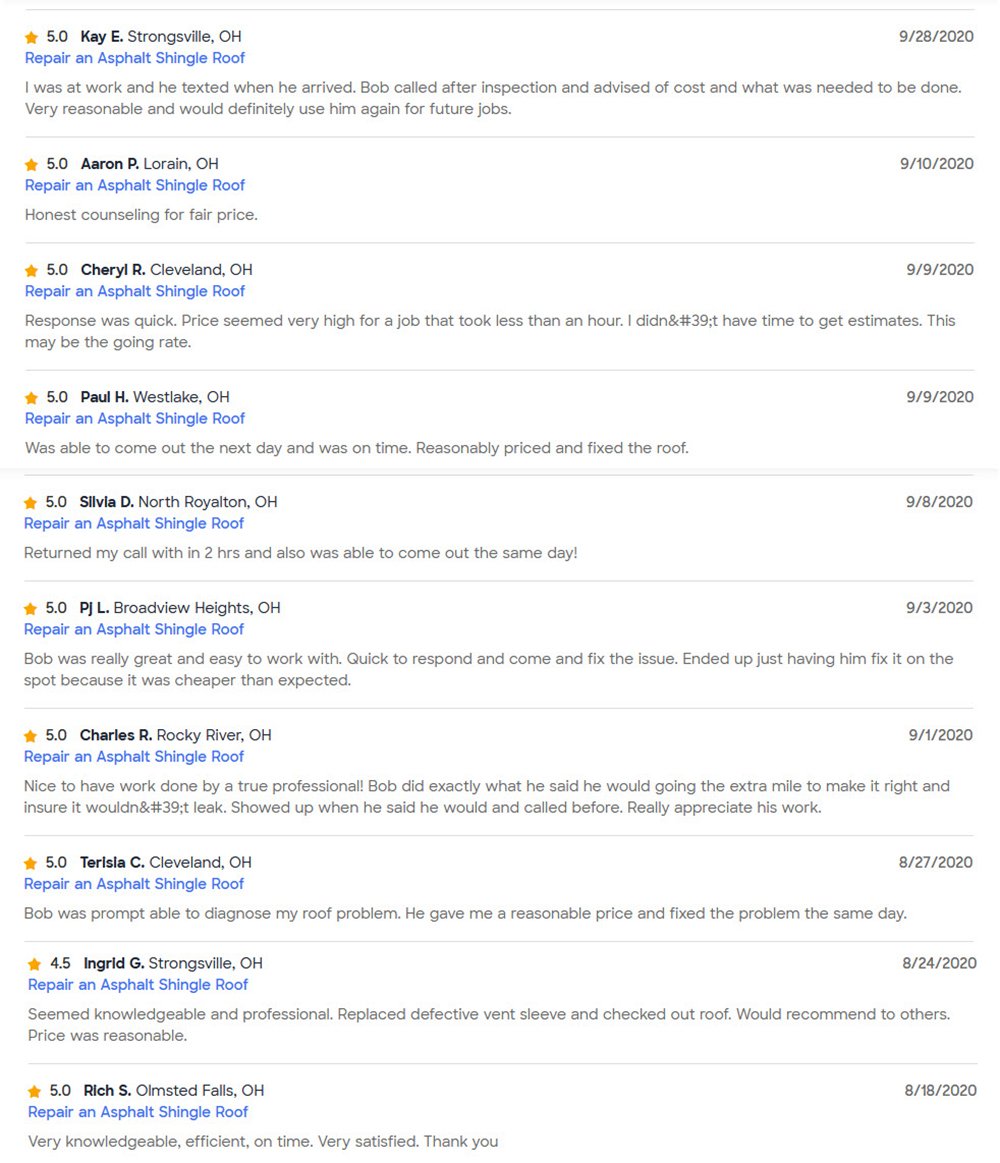Click the orange star for Cheryl R.'s review
This screenshot has height=1163, width=1000.
tap(31, 271)
